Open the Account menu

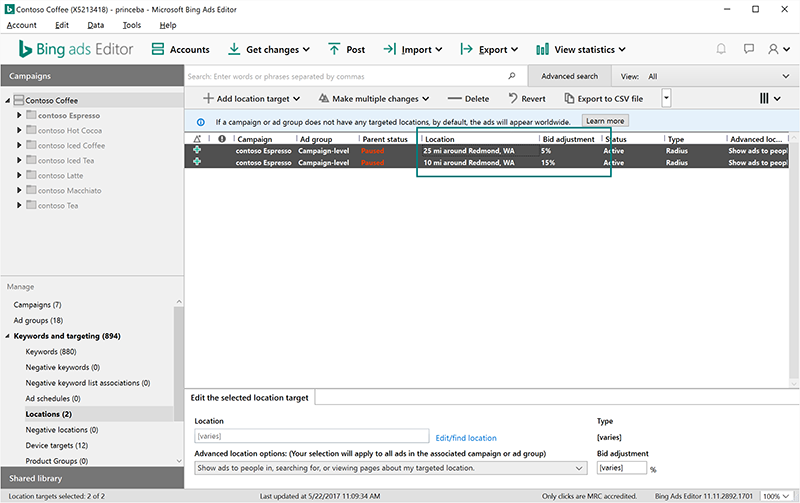21,25
